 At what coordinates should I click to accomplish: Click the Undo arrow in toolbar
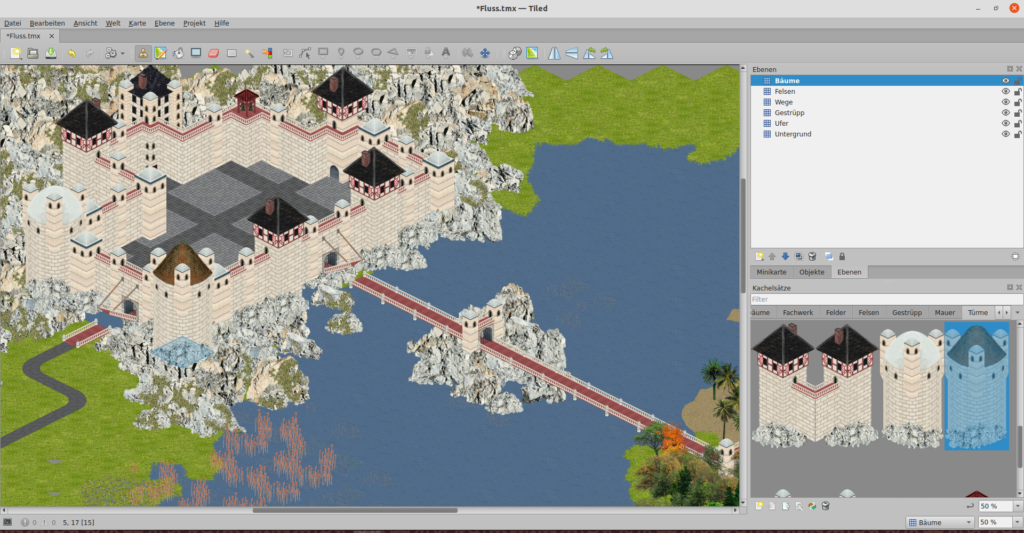72,52
